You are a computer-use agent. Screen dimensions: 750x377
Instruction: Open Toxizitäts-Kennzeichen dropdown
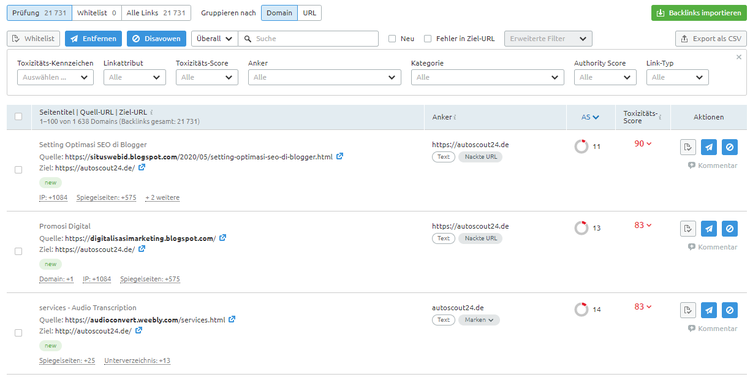click(55, 77)
